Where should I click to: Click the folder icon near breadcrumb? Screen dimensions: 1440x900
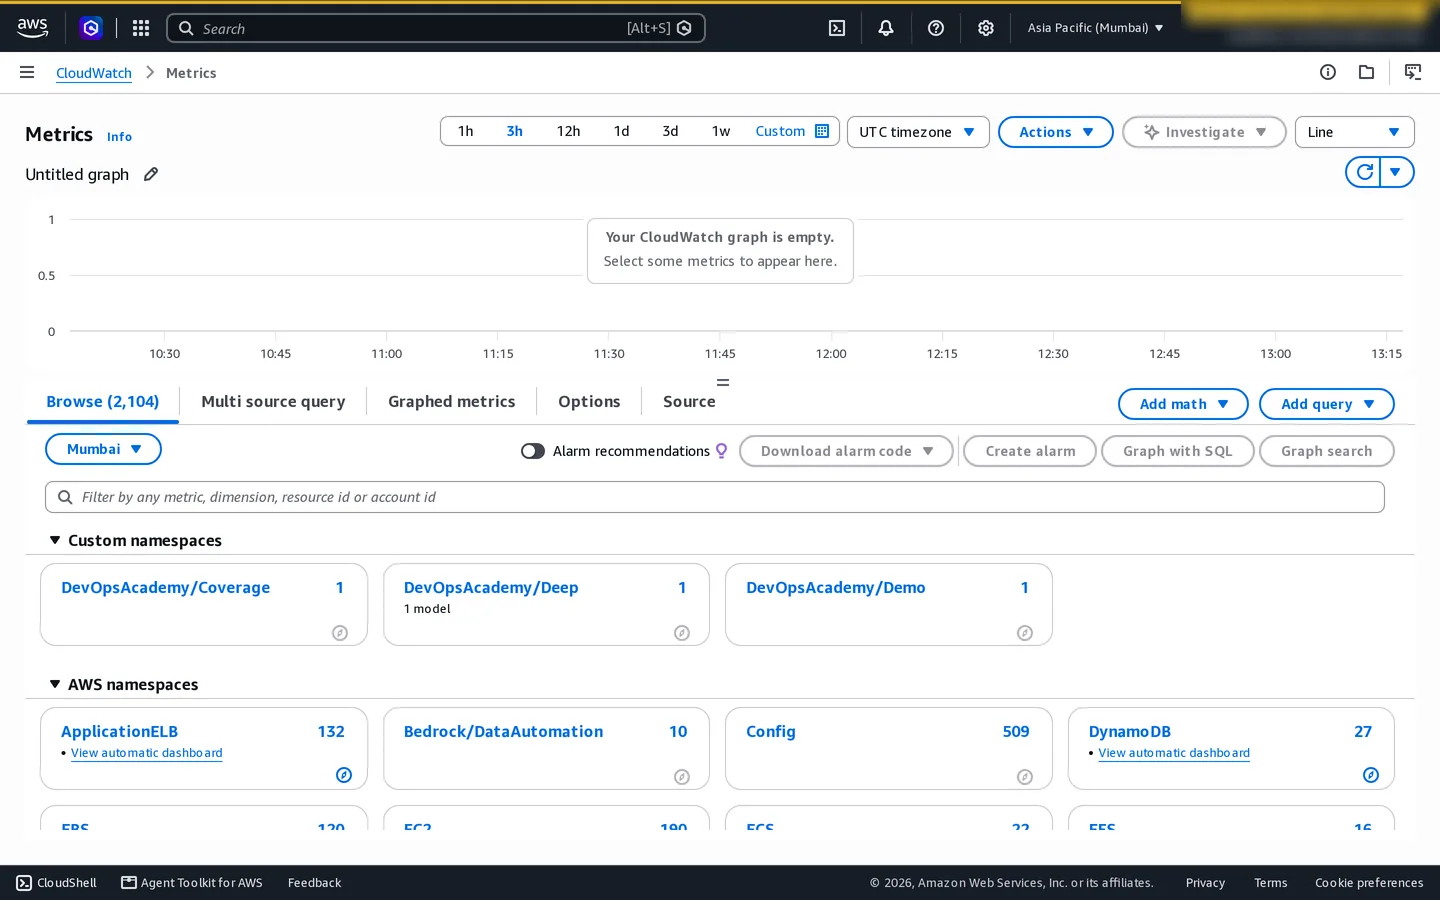[1366, 72]
